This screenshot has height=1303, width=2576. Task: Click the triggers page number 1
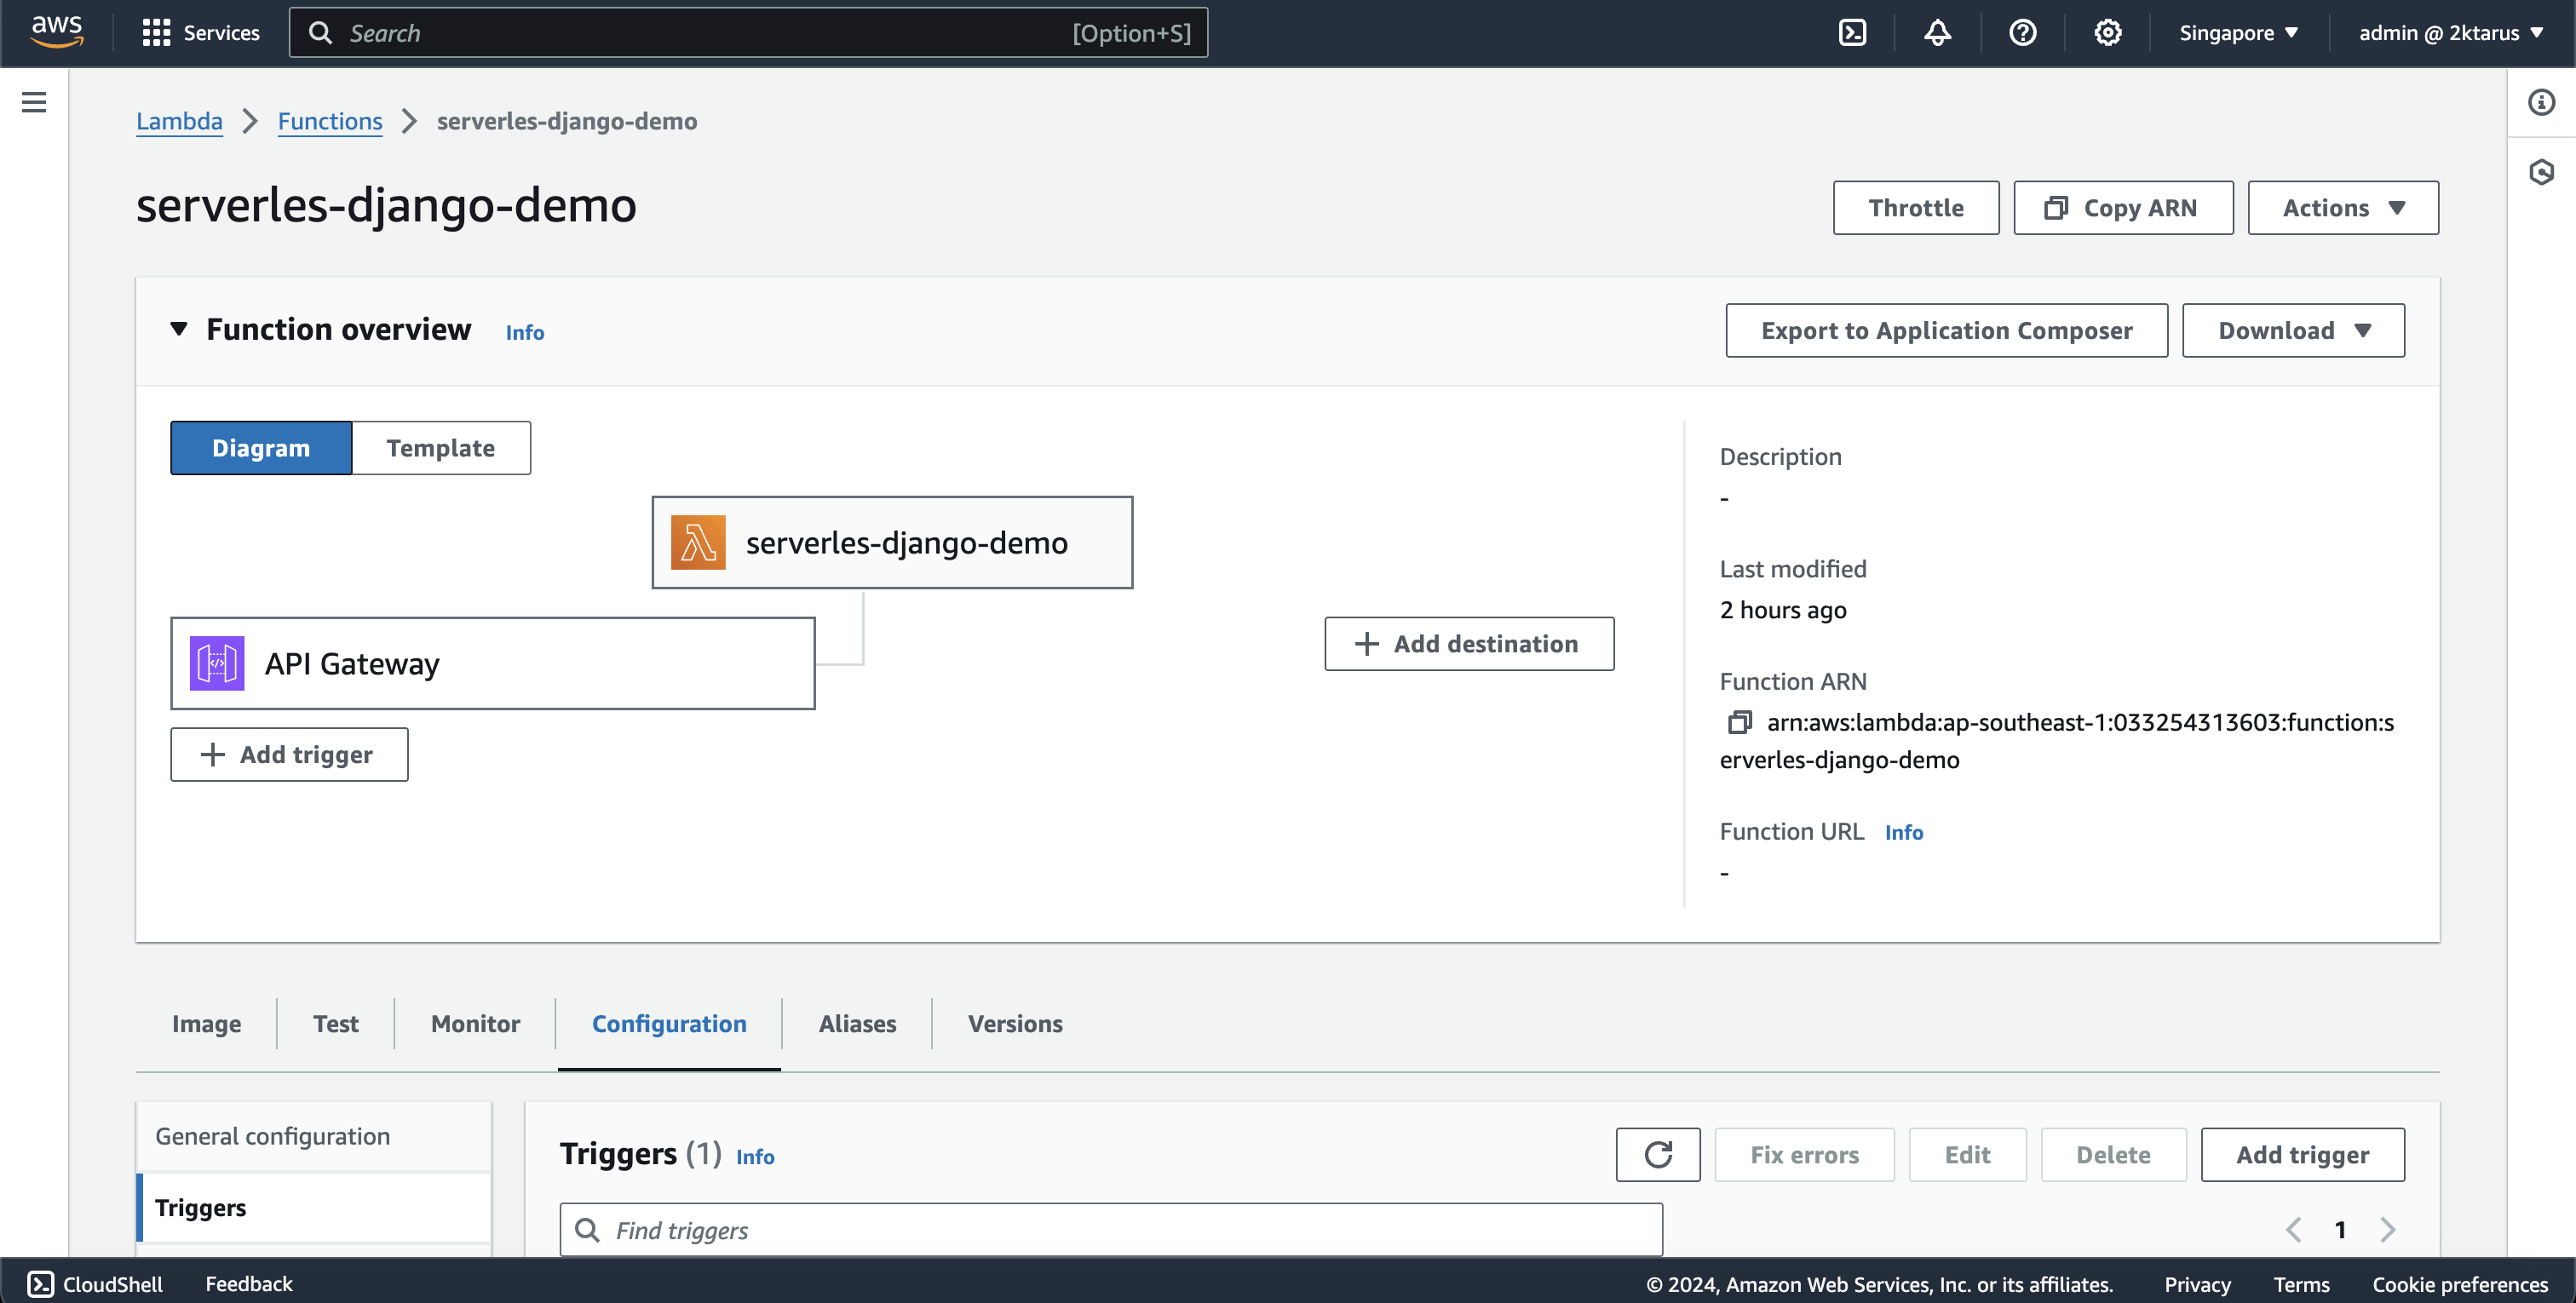click(x=2340, y=1229)
